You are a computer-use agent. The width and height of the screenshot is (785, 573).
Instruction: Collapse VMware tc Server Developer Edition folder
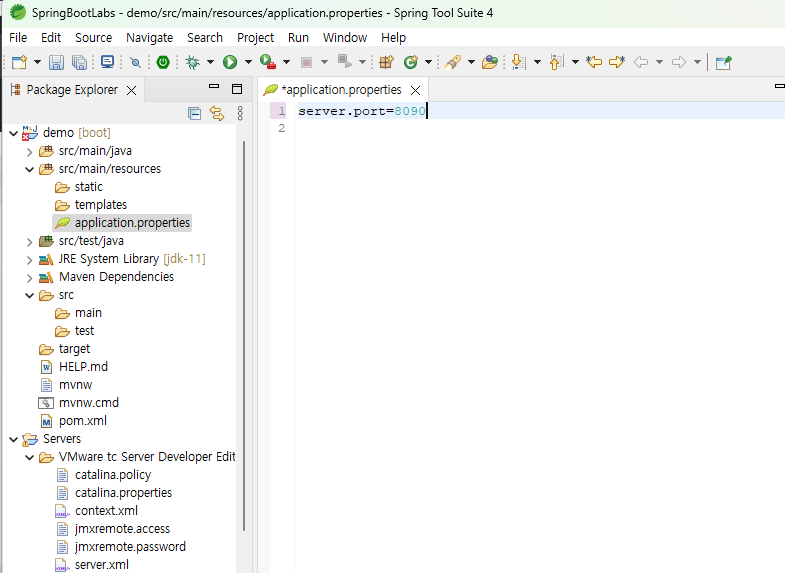tap(30, 457)
